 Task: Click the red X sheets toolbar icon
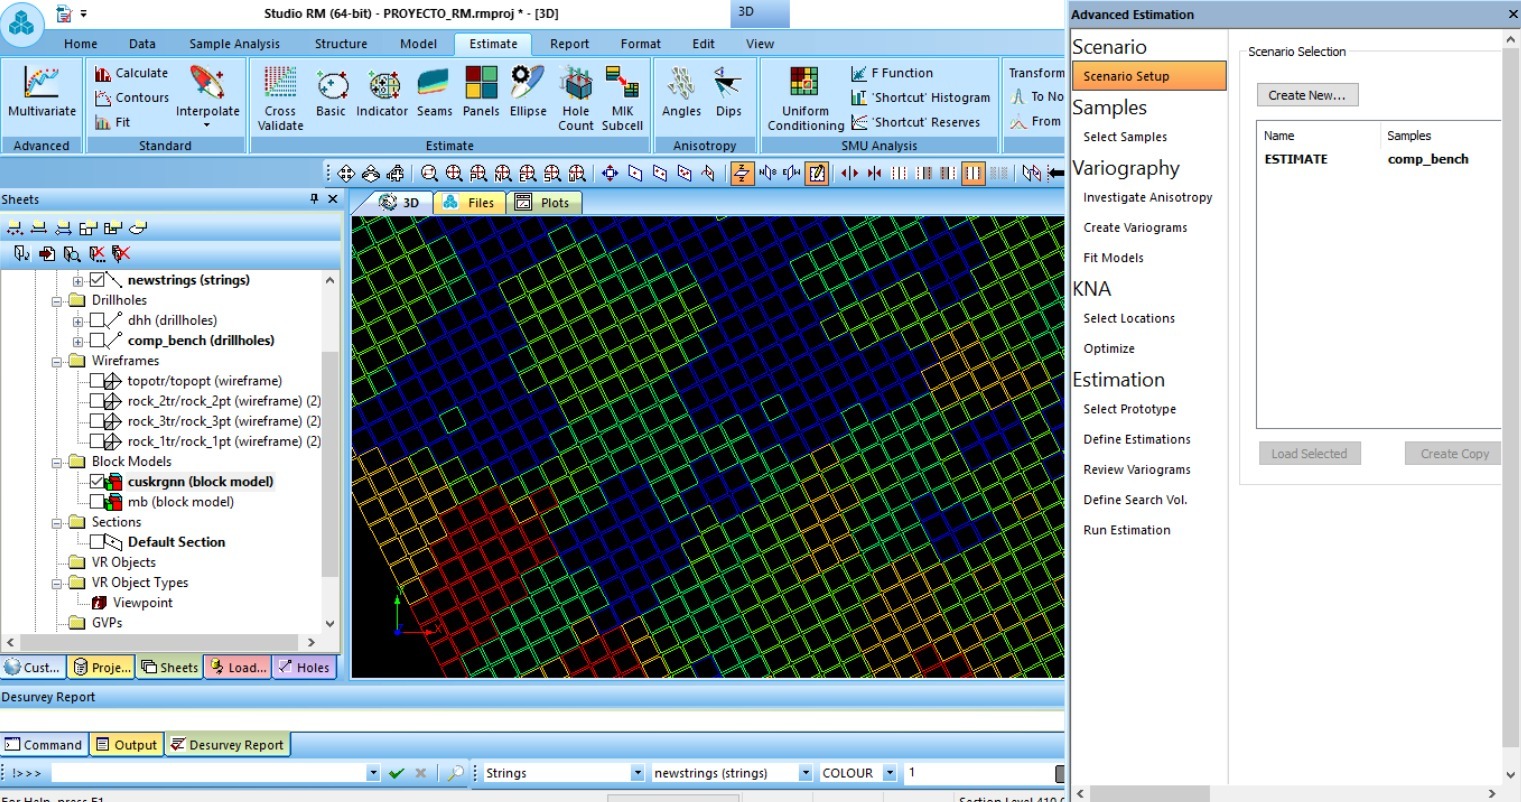121,254
